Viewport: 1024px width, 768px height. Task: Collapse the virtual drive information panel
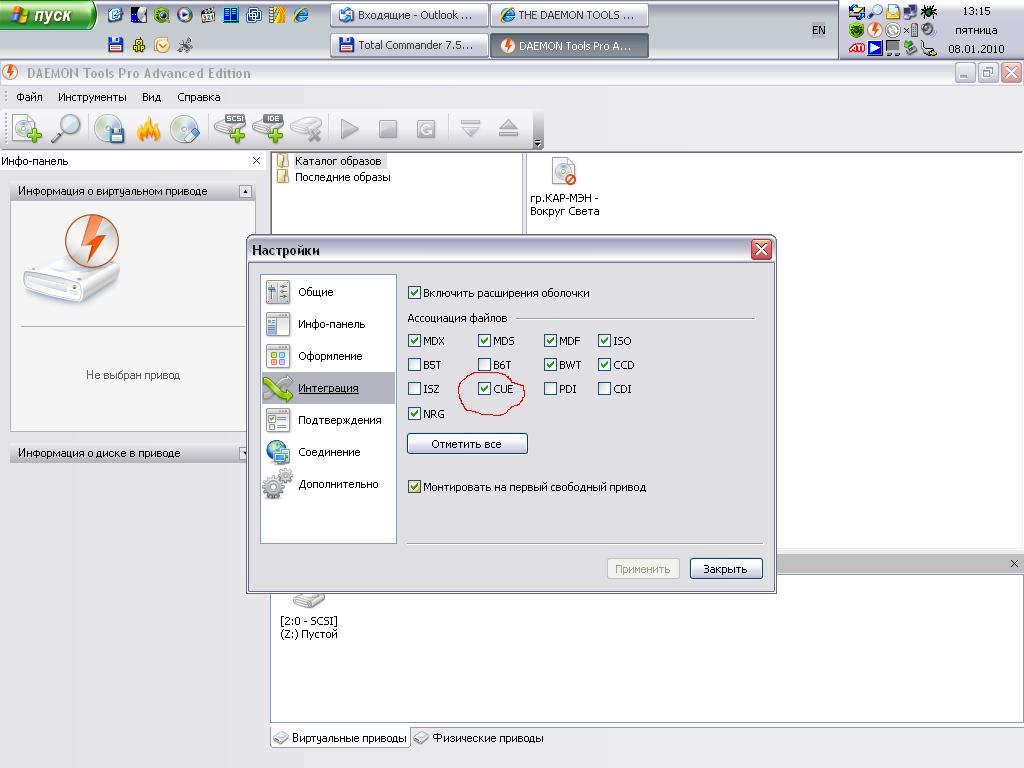click(x=245, y=191)
